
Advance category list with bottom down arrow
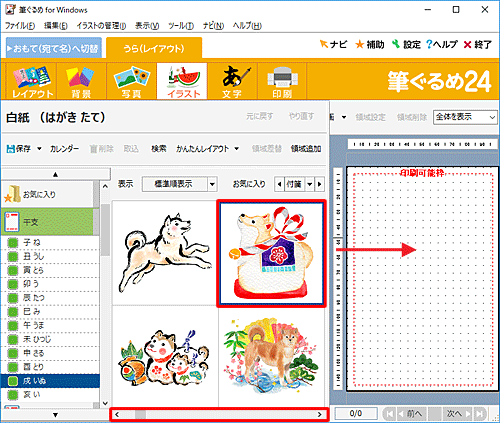pos(55,415)
